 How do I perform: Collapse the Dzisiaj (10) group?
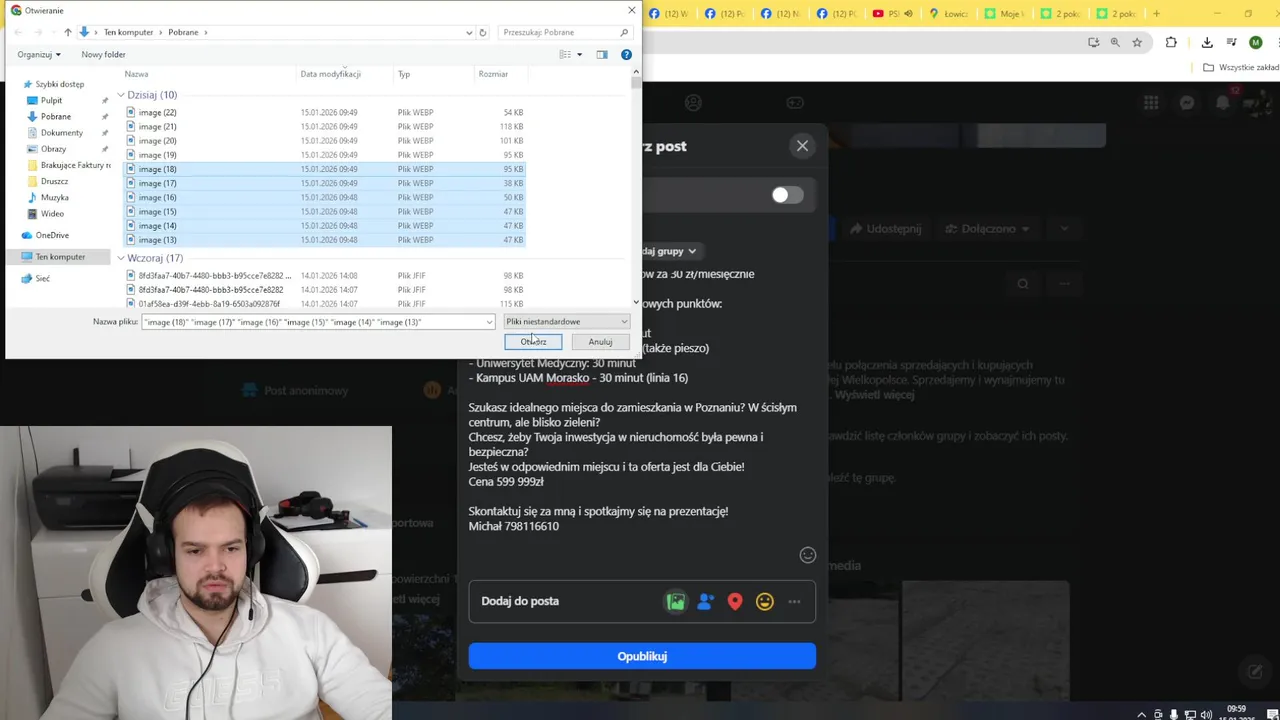click(121, 95)
